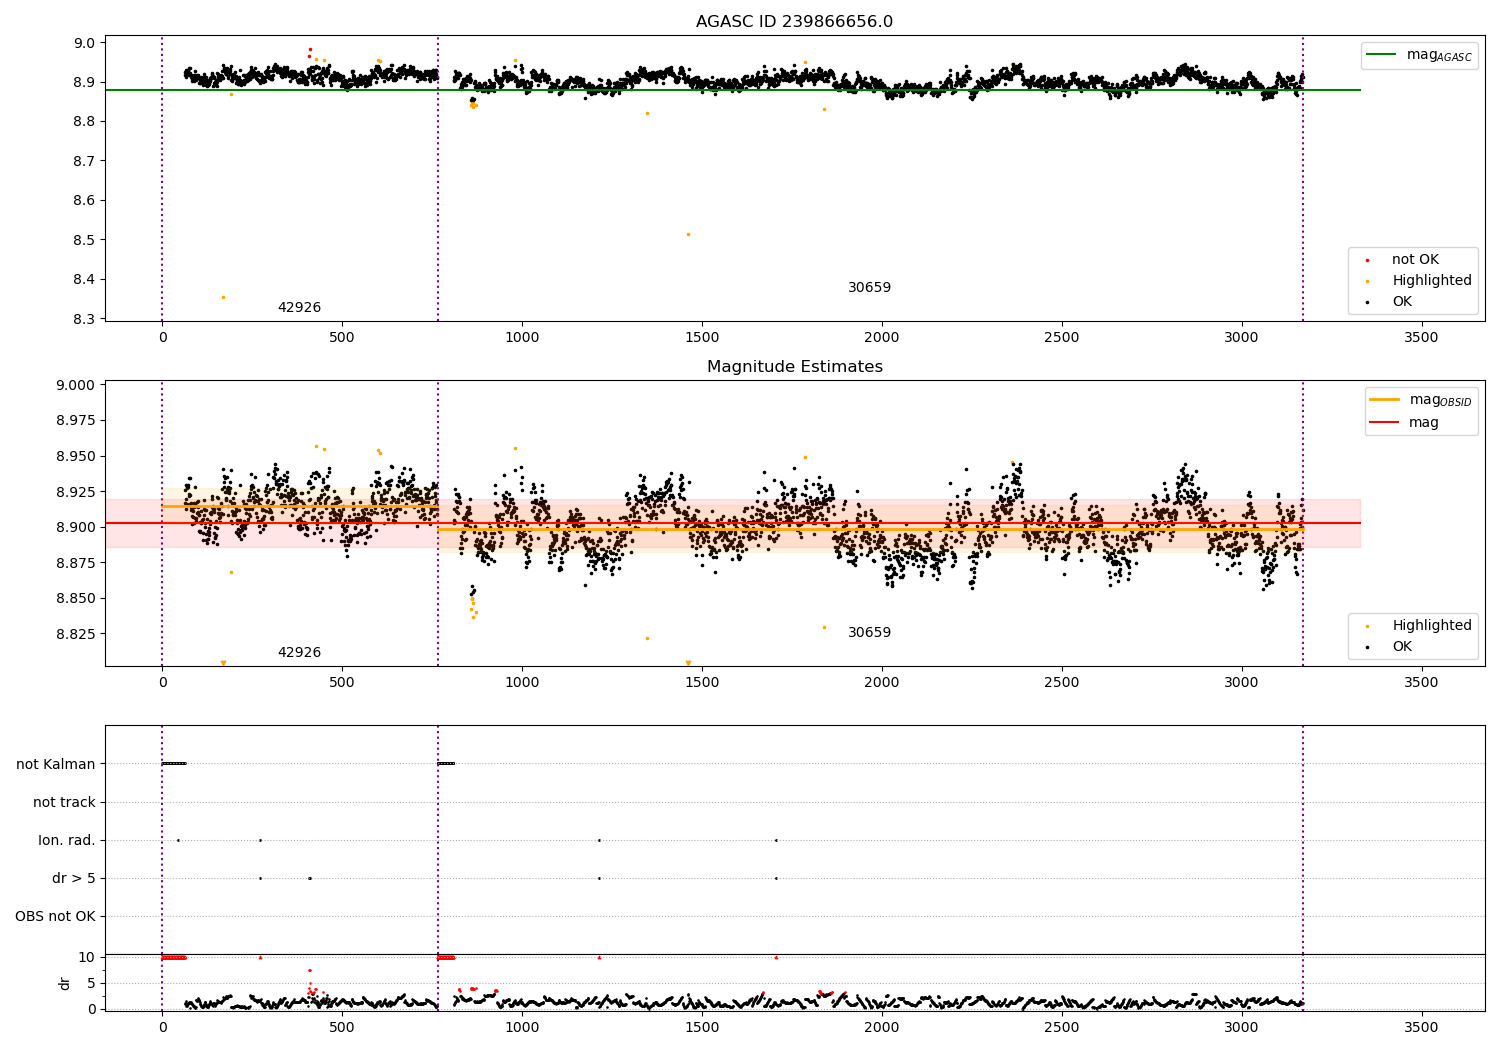Click the 8.3 tick on top plot

[85, 319]
